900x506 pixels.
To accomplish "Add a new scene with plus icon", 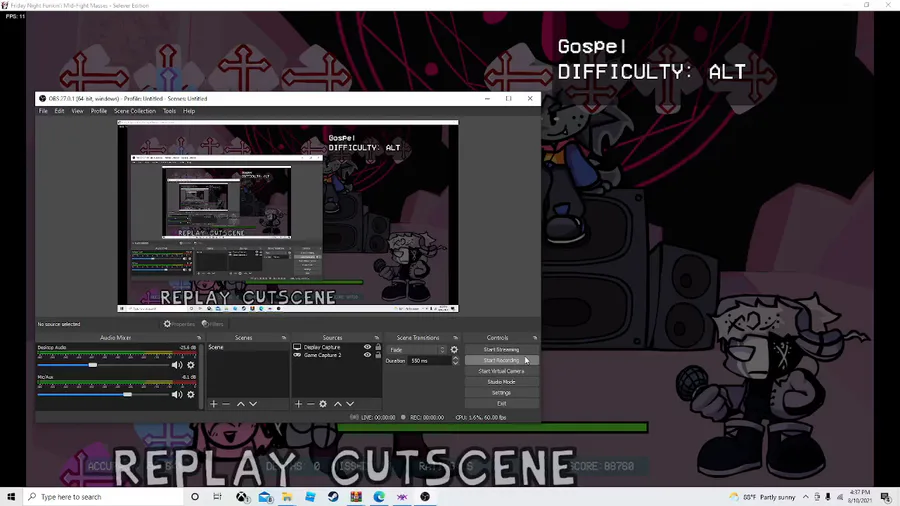I will (214, 404).
